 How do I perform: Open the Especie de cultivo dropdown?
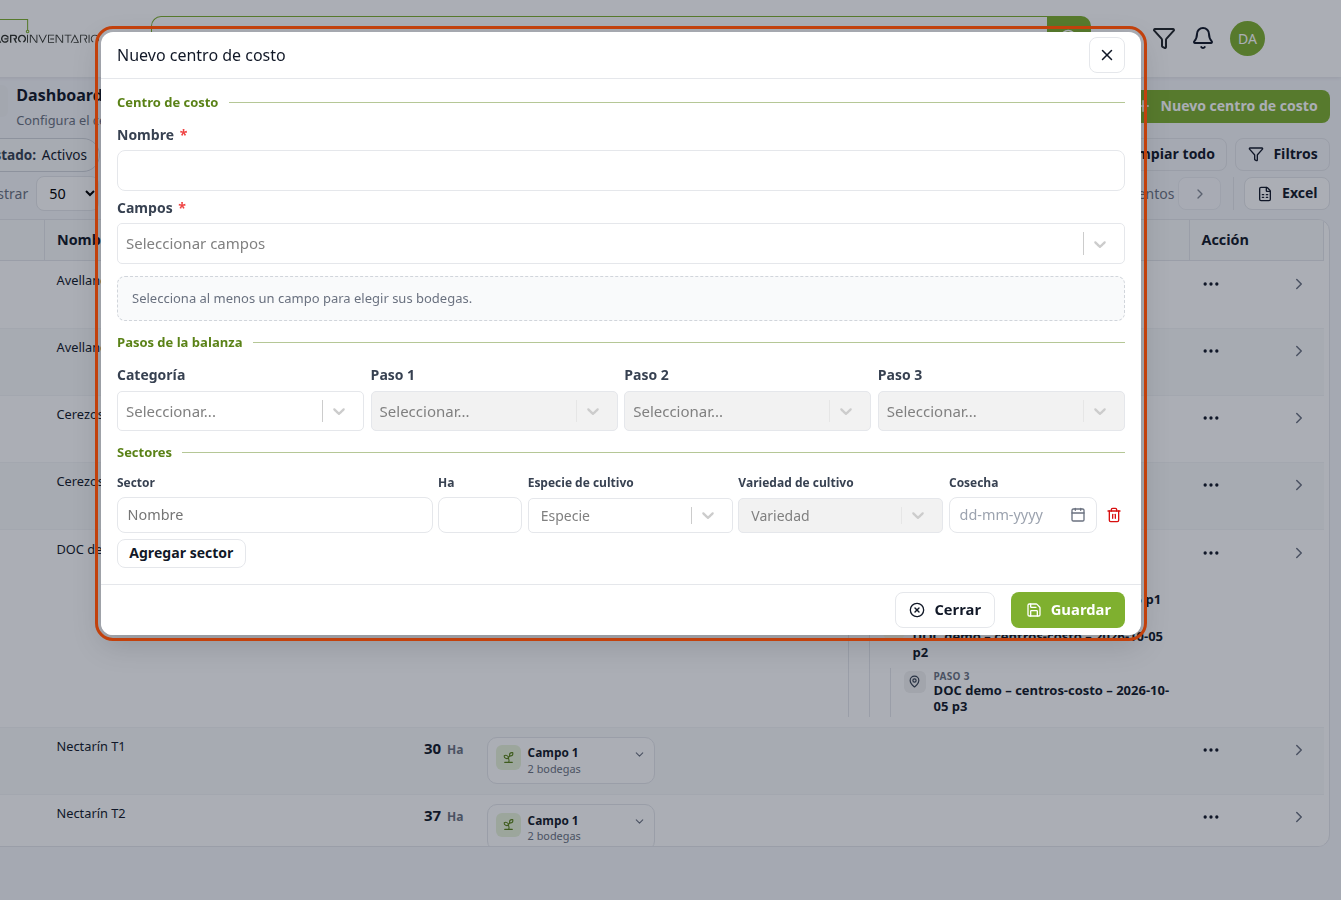point(630,515)
